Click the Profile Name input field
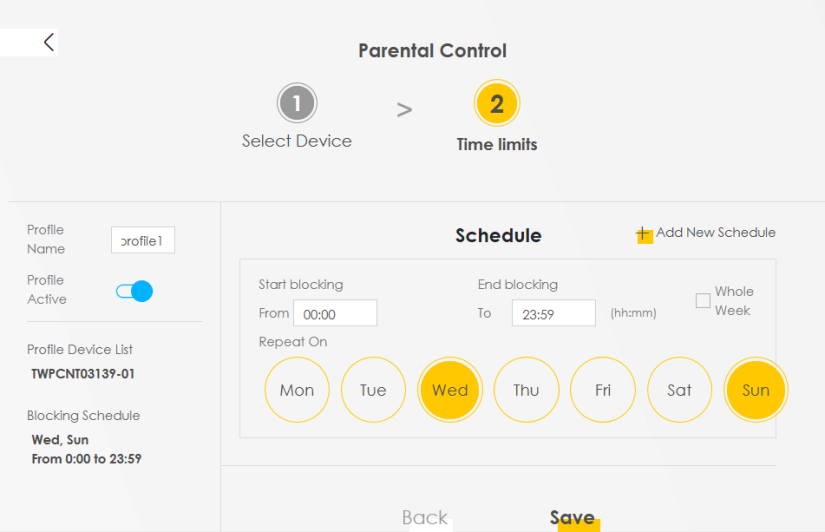 click(143, 240)
